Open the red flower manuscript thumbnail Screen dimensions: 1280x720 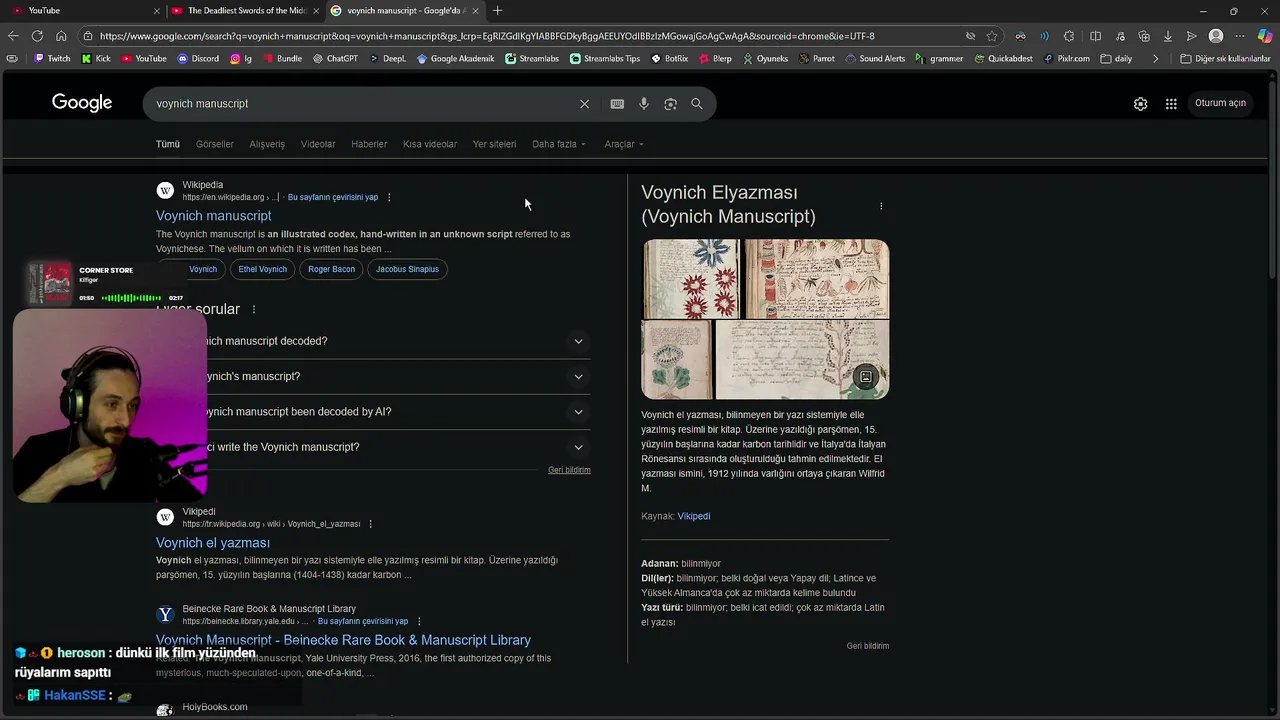pyautogui.click(x=690, y=279)
